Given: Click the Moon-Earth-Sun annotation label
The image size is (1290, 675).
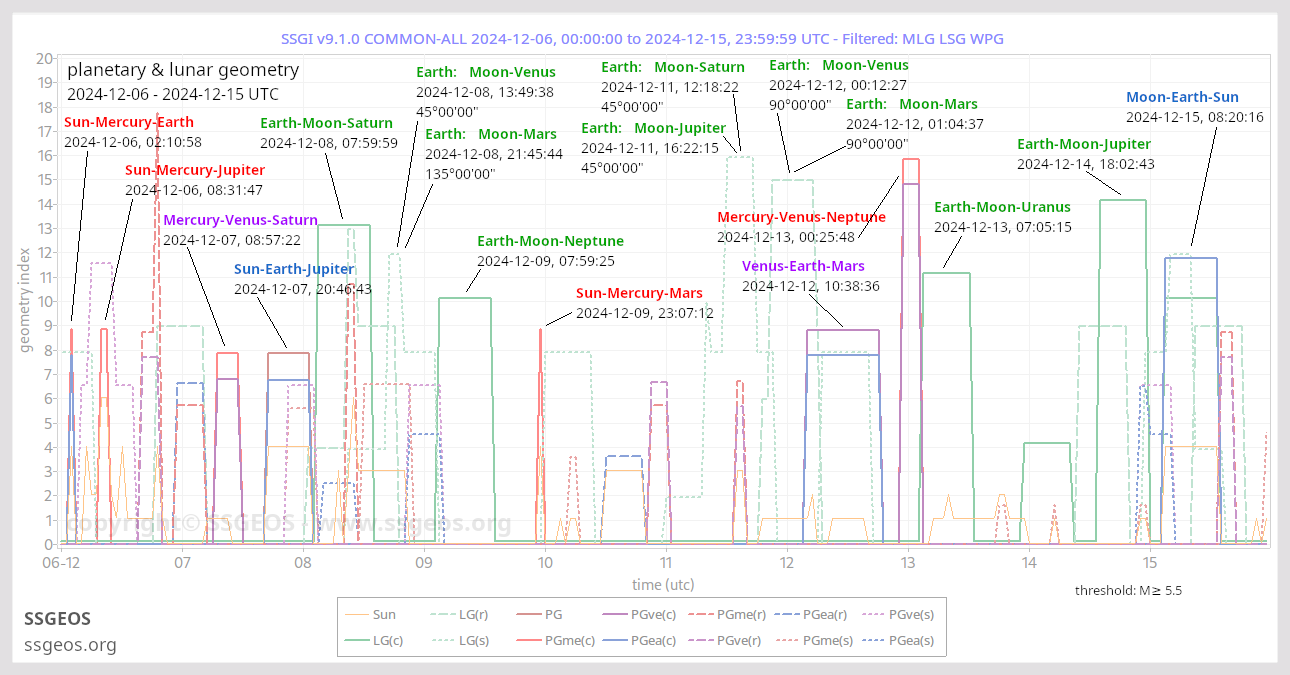Looking at the screenshot, I should pos(1182,97).
